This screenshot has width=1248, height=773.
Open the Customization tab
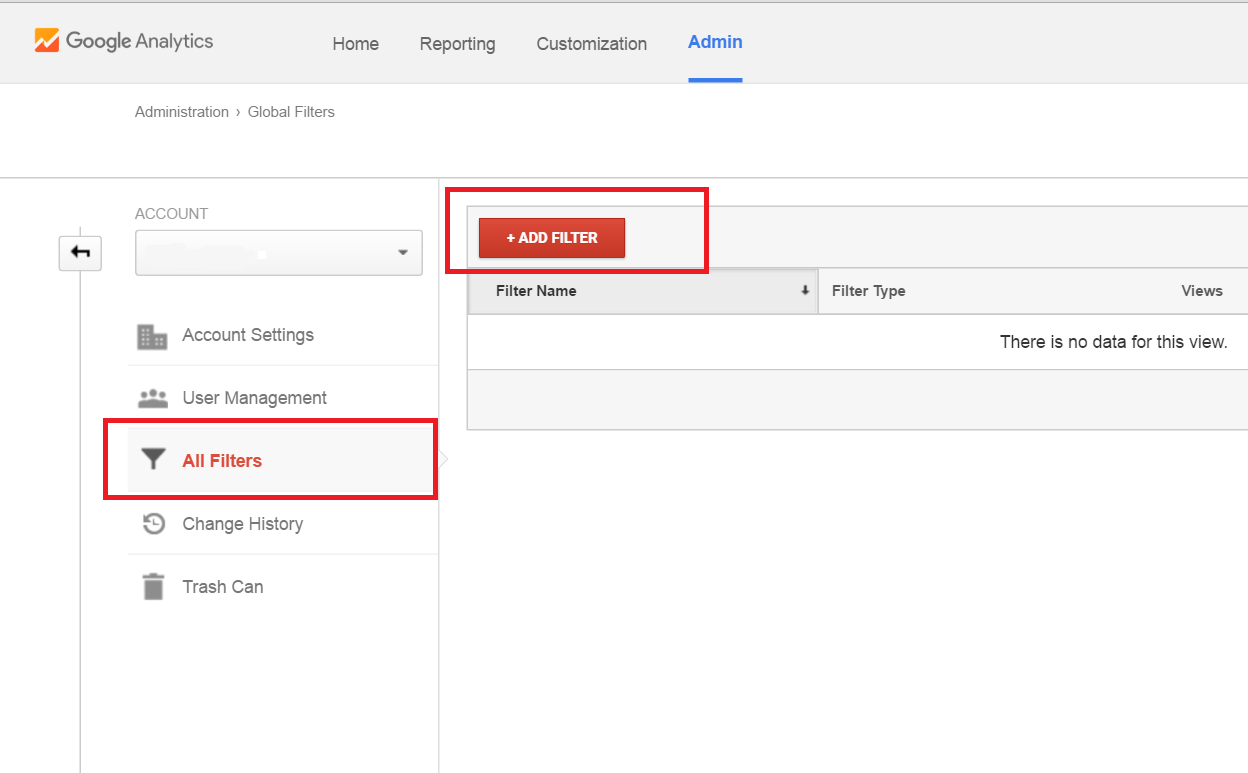click(591, 44)
